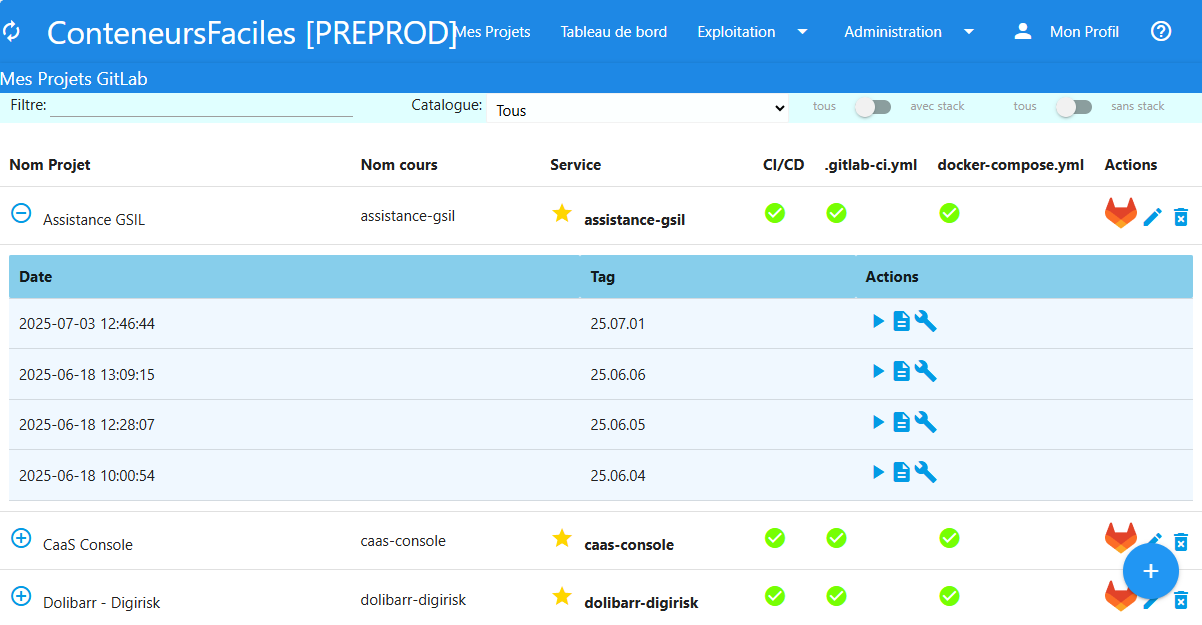Open the wrench tools for tag 25.06.04
This screenshot has height=625, width=1202.
(x=925, y=472)
